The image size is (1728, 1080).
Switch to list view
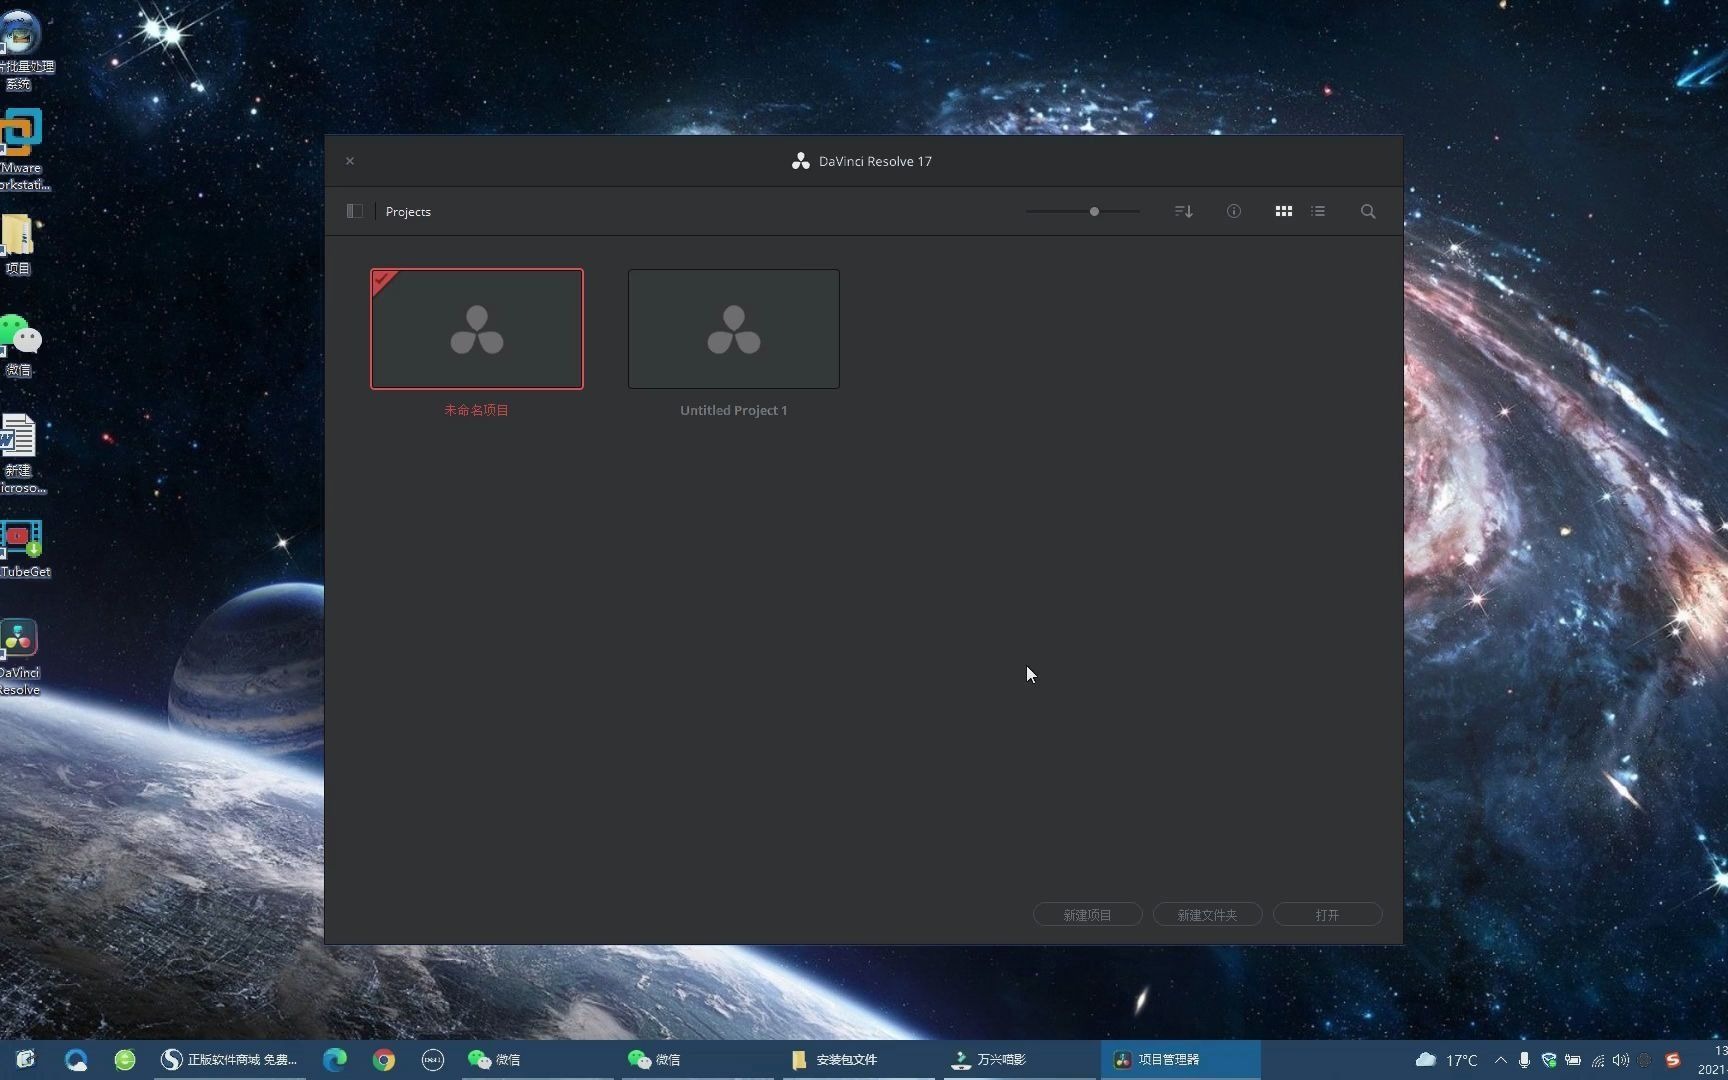[x=1318, y=211]
